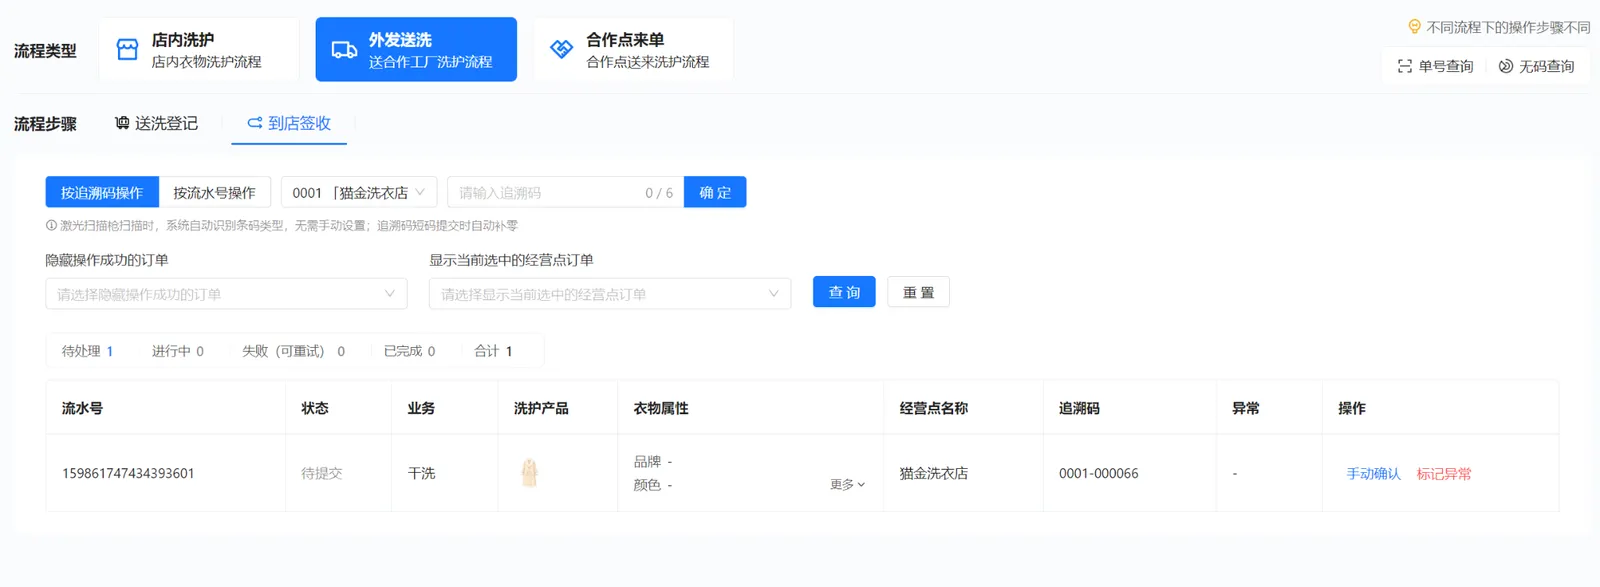Click the lightbulb tip icon

1414,27
